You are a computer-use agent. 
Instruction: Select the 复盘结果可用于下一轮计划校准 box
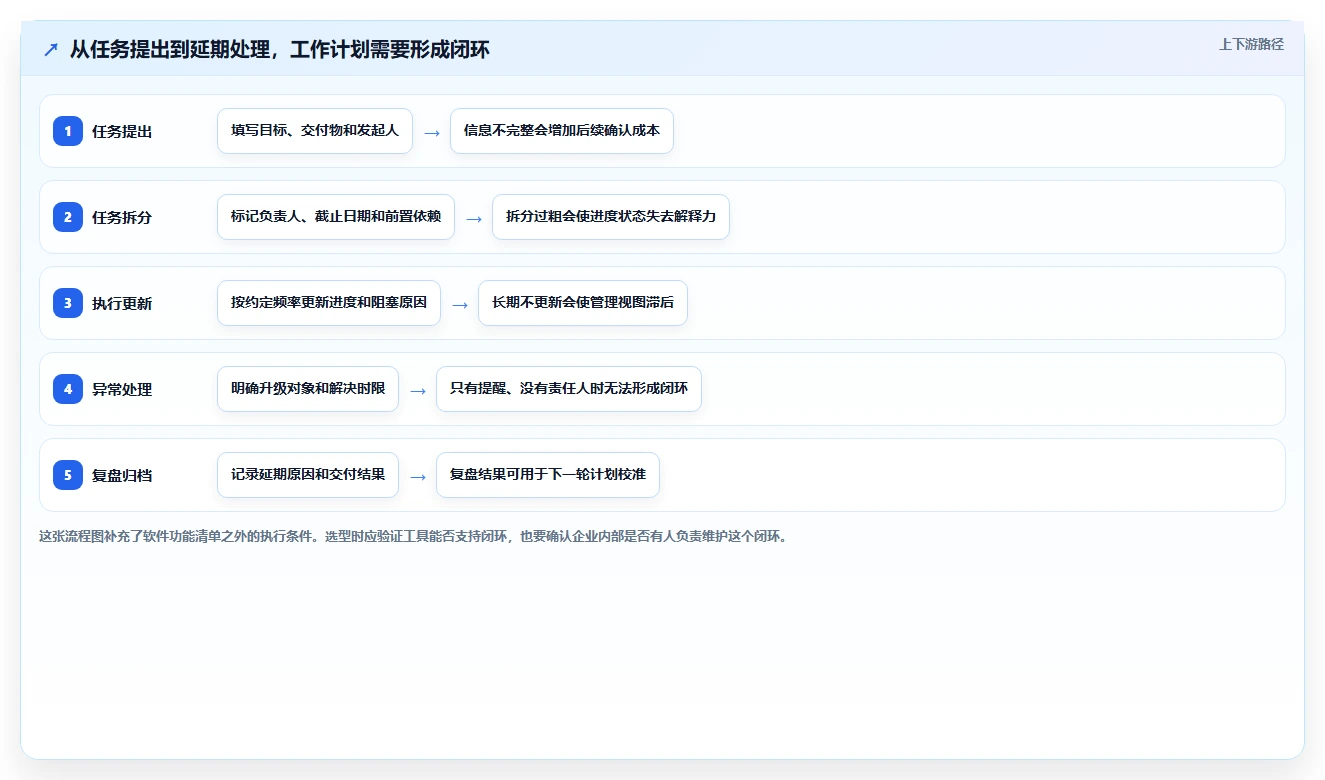click(548, 475)
